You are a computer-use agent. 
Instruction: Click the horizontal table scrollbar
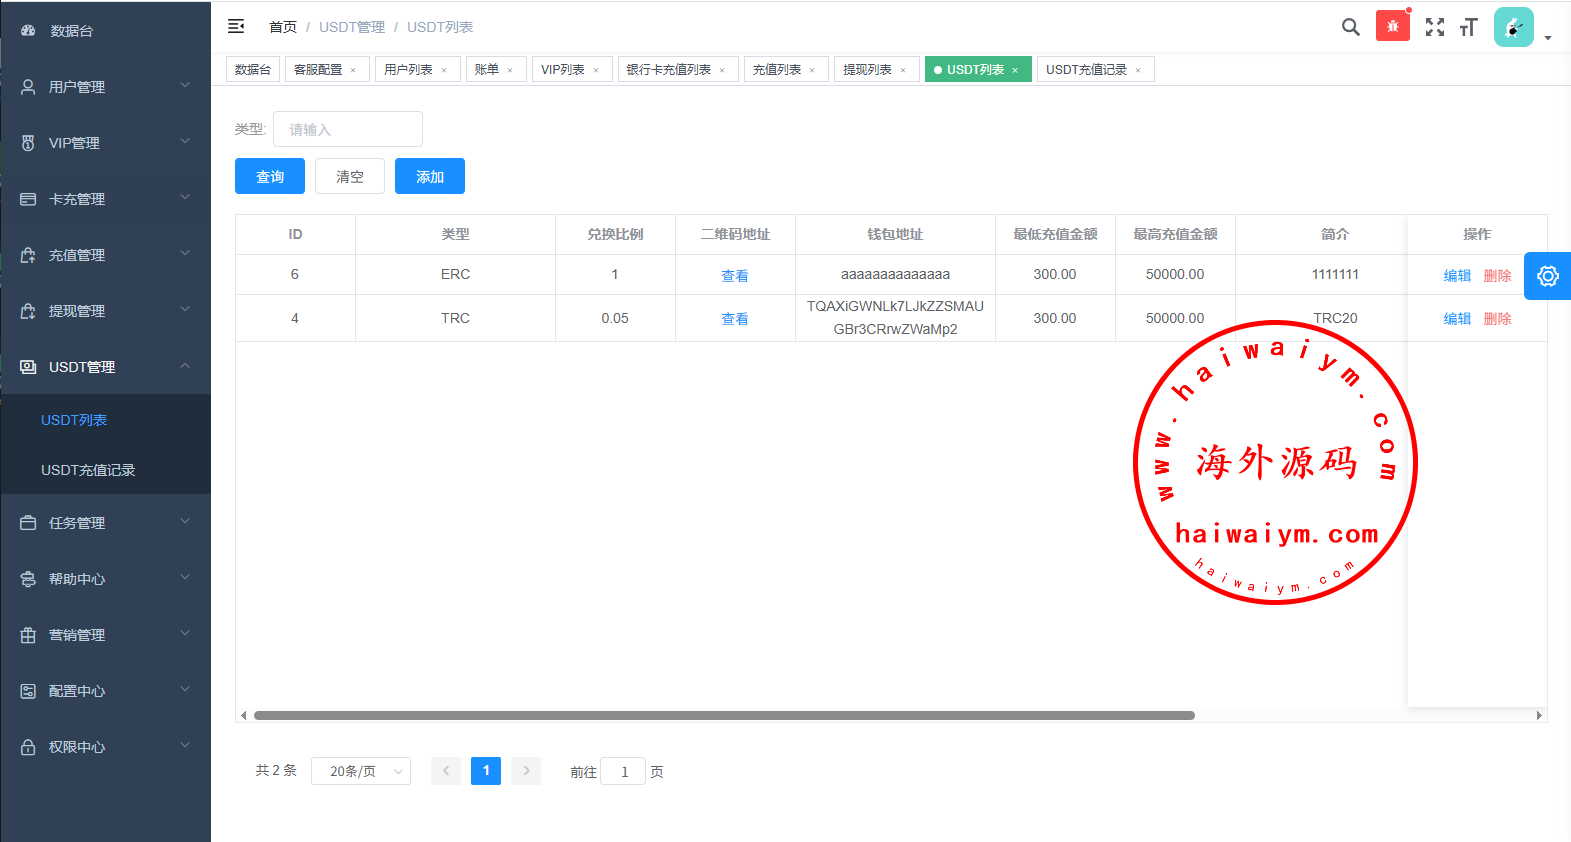724,715
